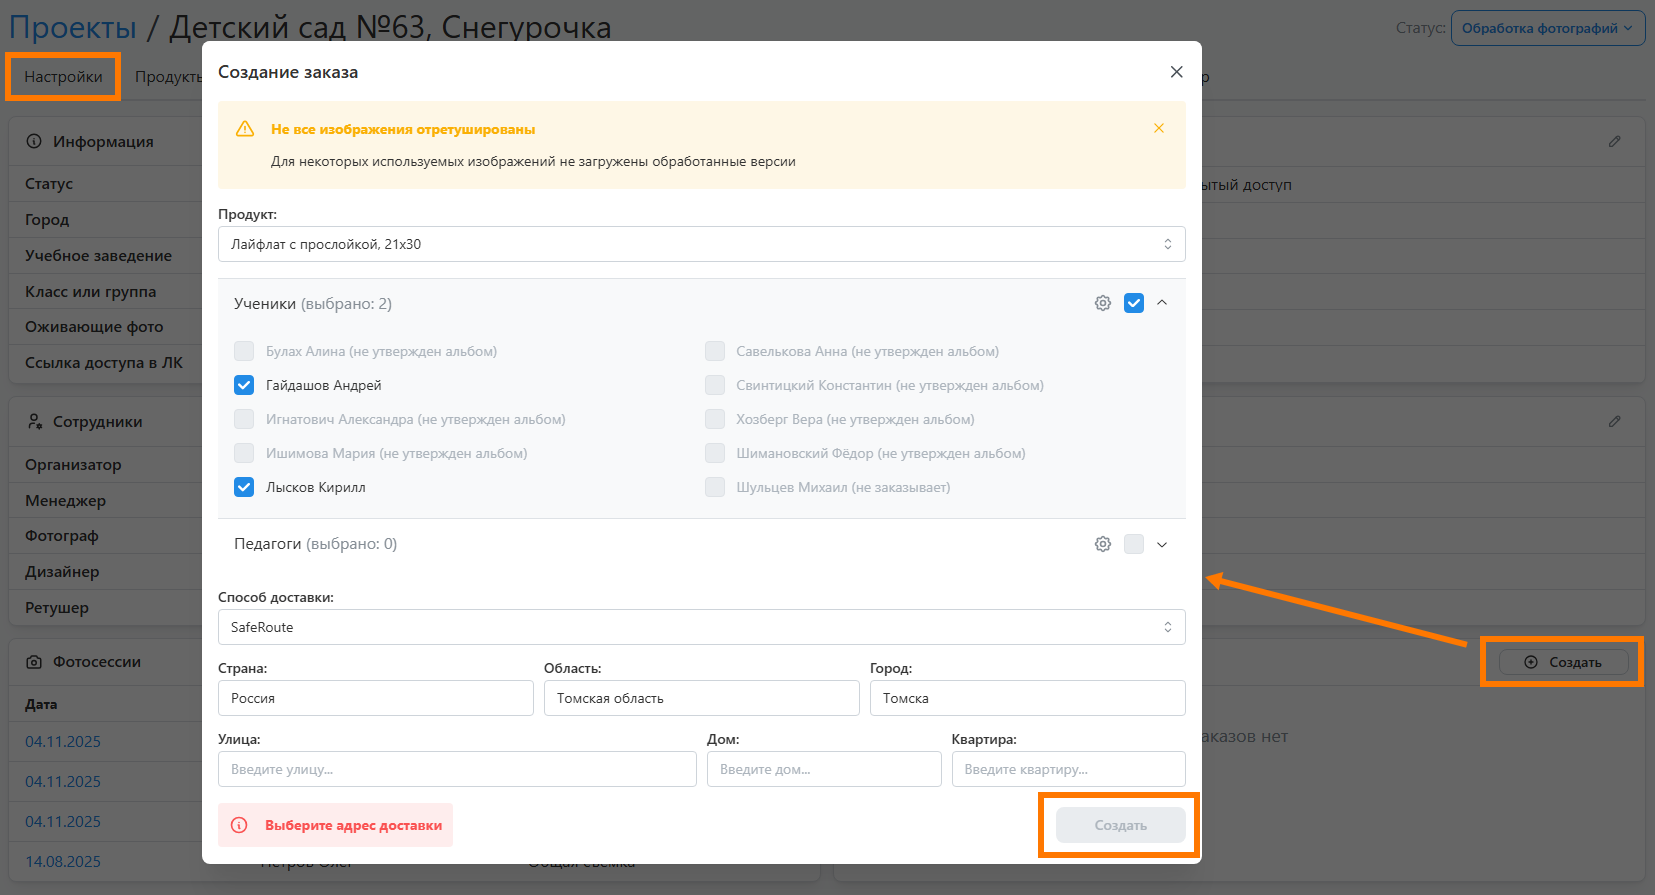Open the Способ доставки dropdown

[x=701, y=627]
